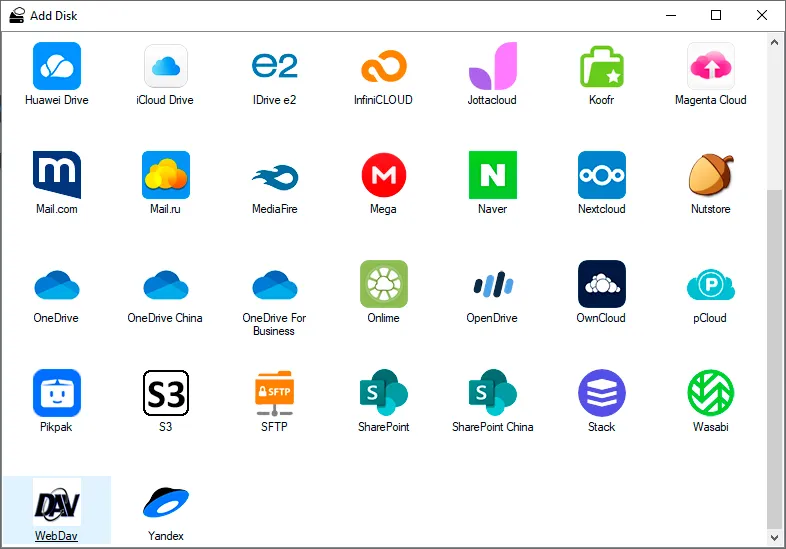Pick the pCloud icon
786x549 pixels.
click(x=710, y=284)
